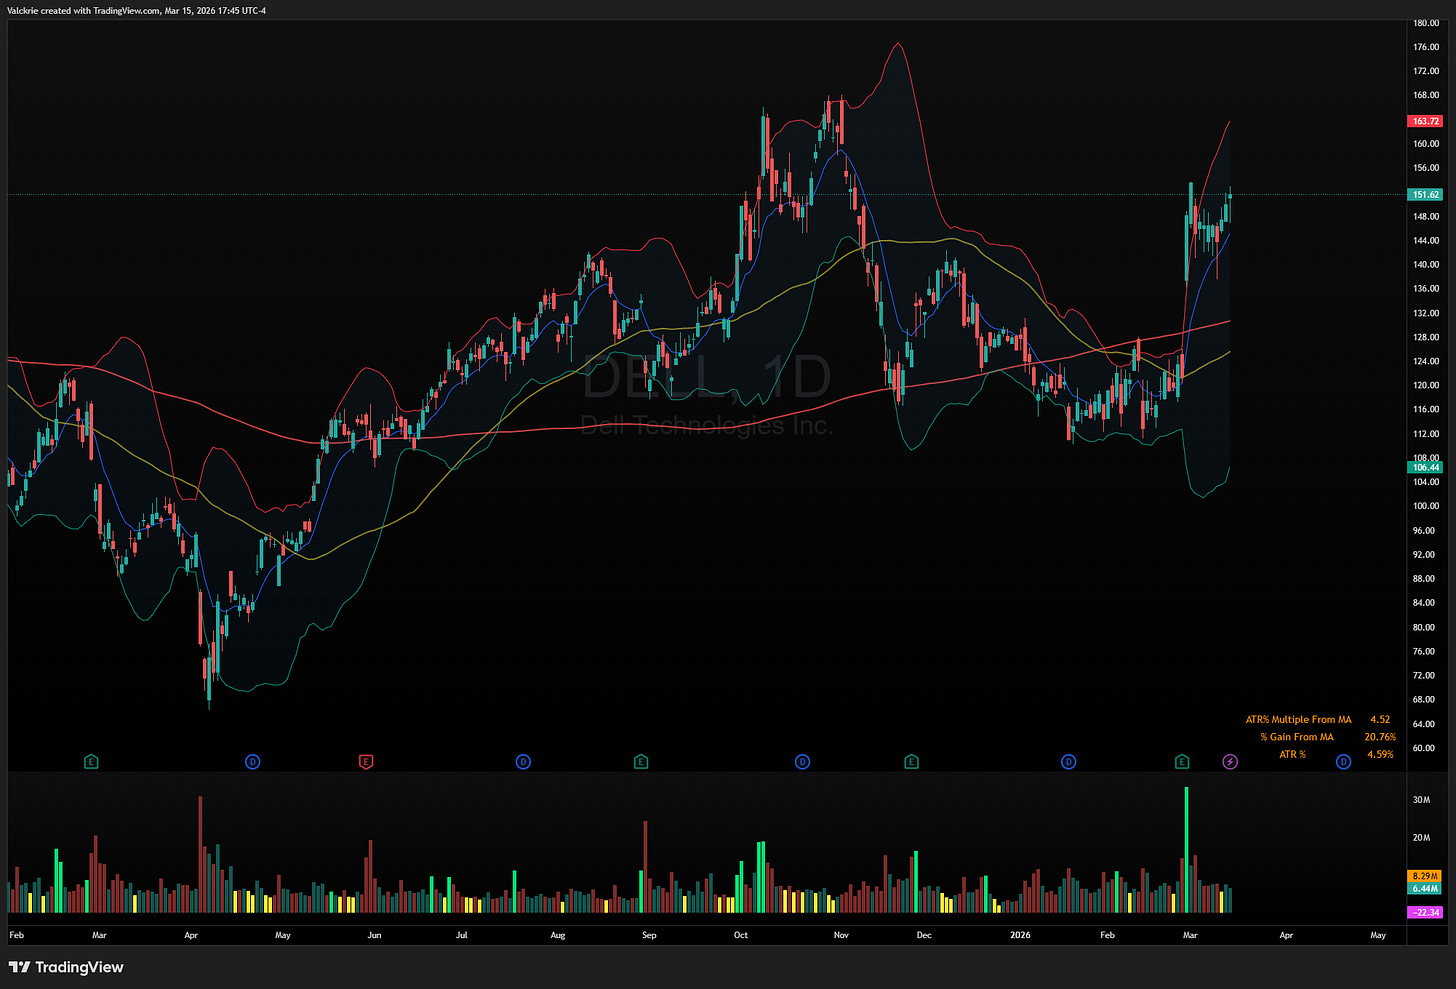Click the "ATR% Multiple From MA" label

pyautogui.click(x=1298, y=720)
